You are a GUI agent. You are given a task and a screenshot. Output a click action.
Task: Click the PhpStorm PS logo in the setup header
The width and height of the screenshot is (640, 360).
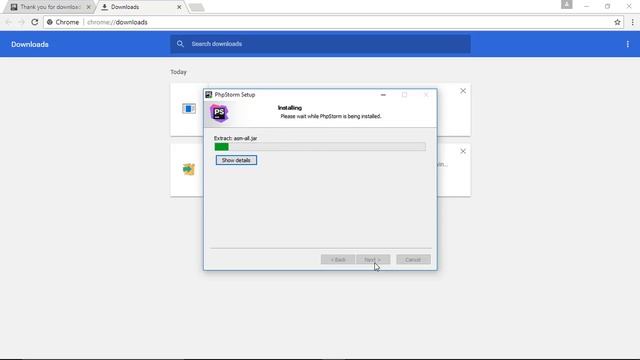tap(219, 113)
